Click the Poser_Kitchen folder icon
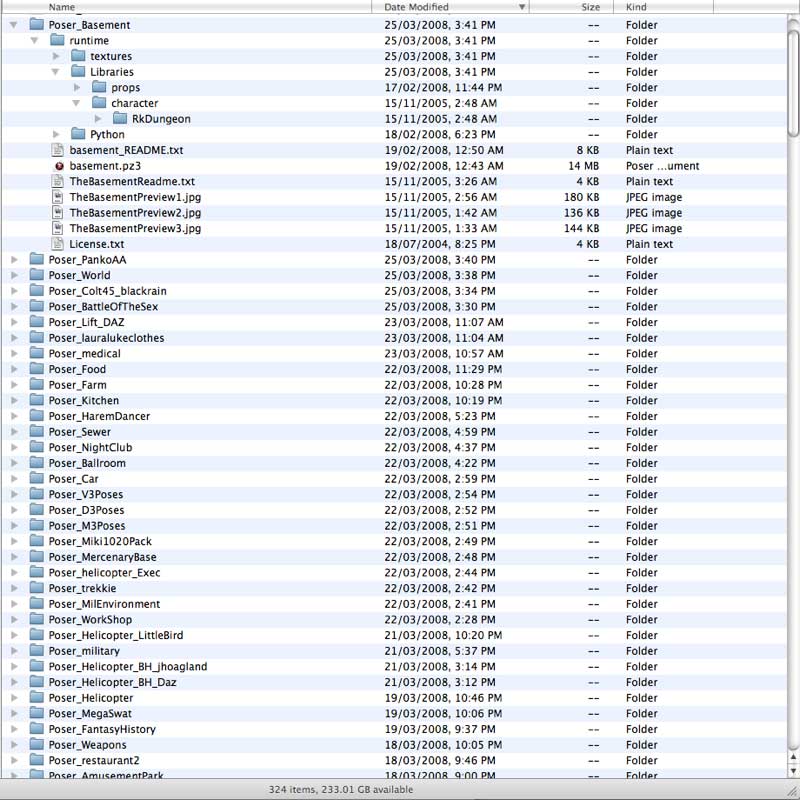This screenshot has width=800, height=800. [x=36, y=400]
